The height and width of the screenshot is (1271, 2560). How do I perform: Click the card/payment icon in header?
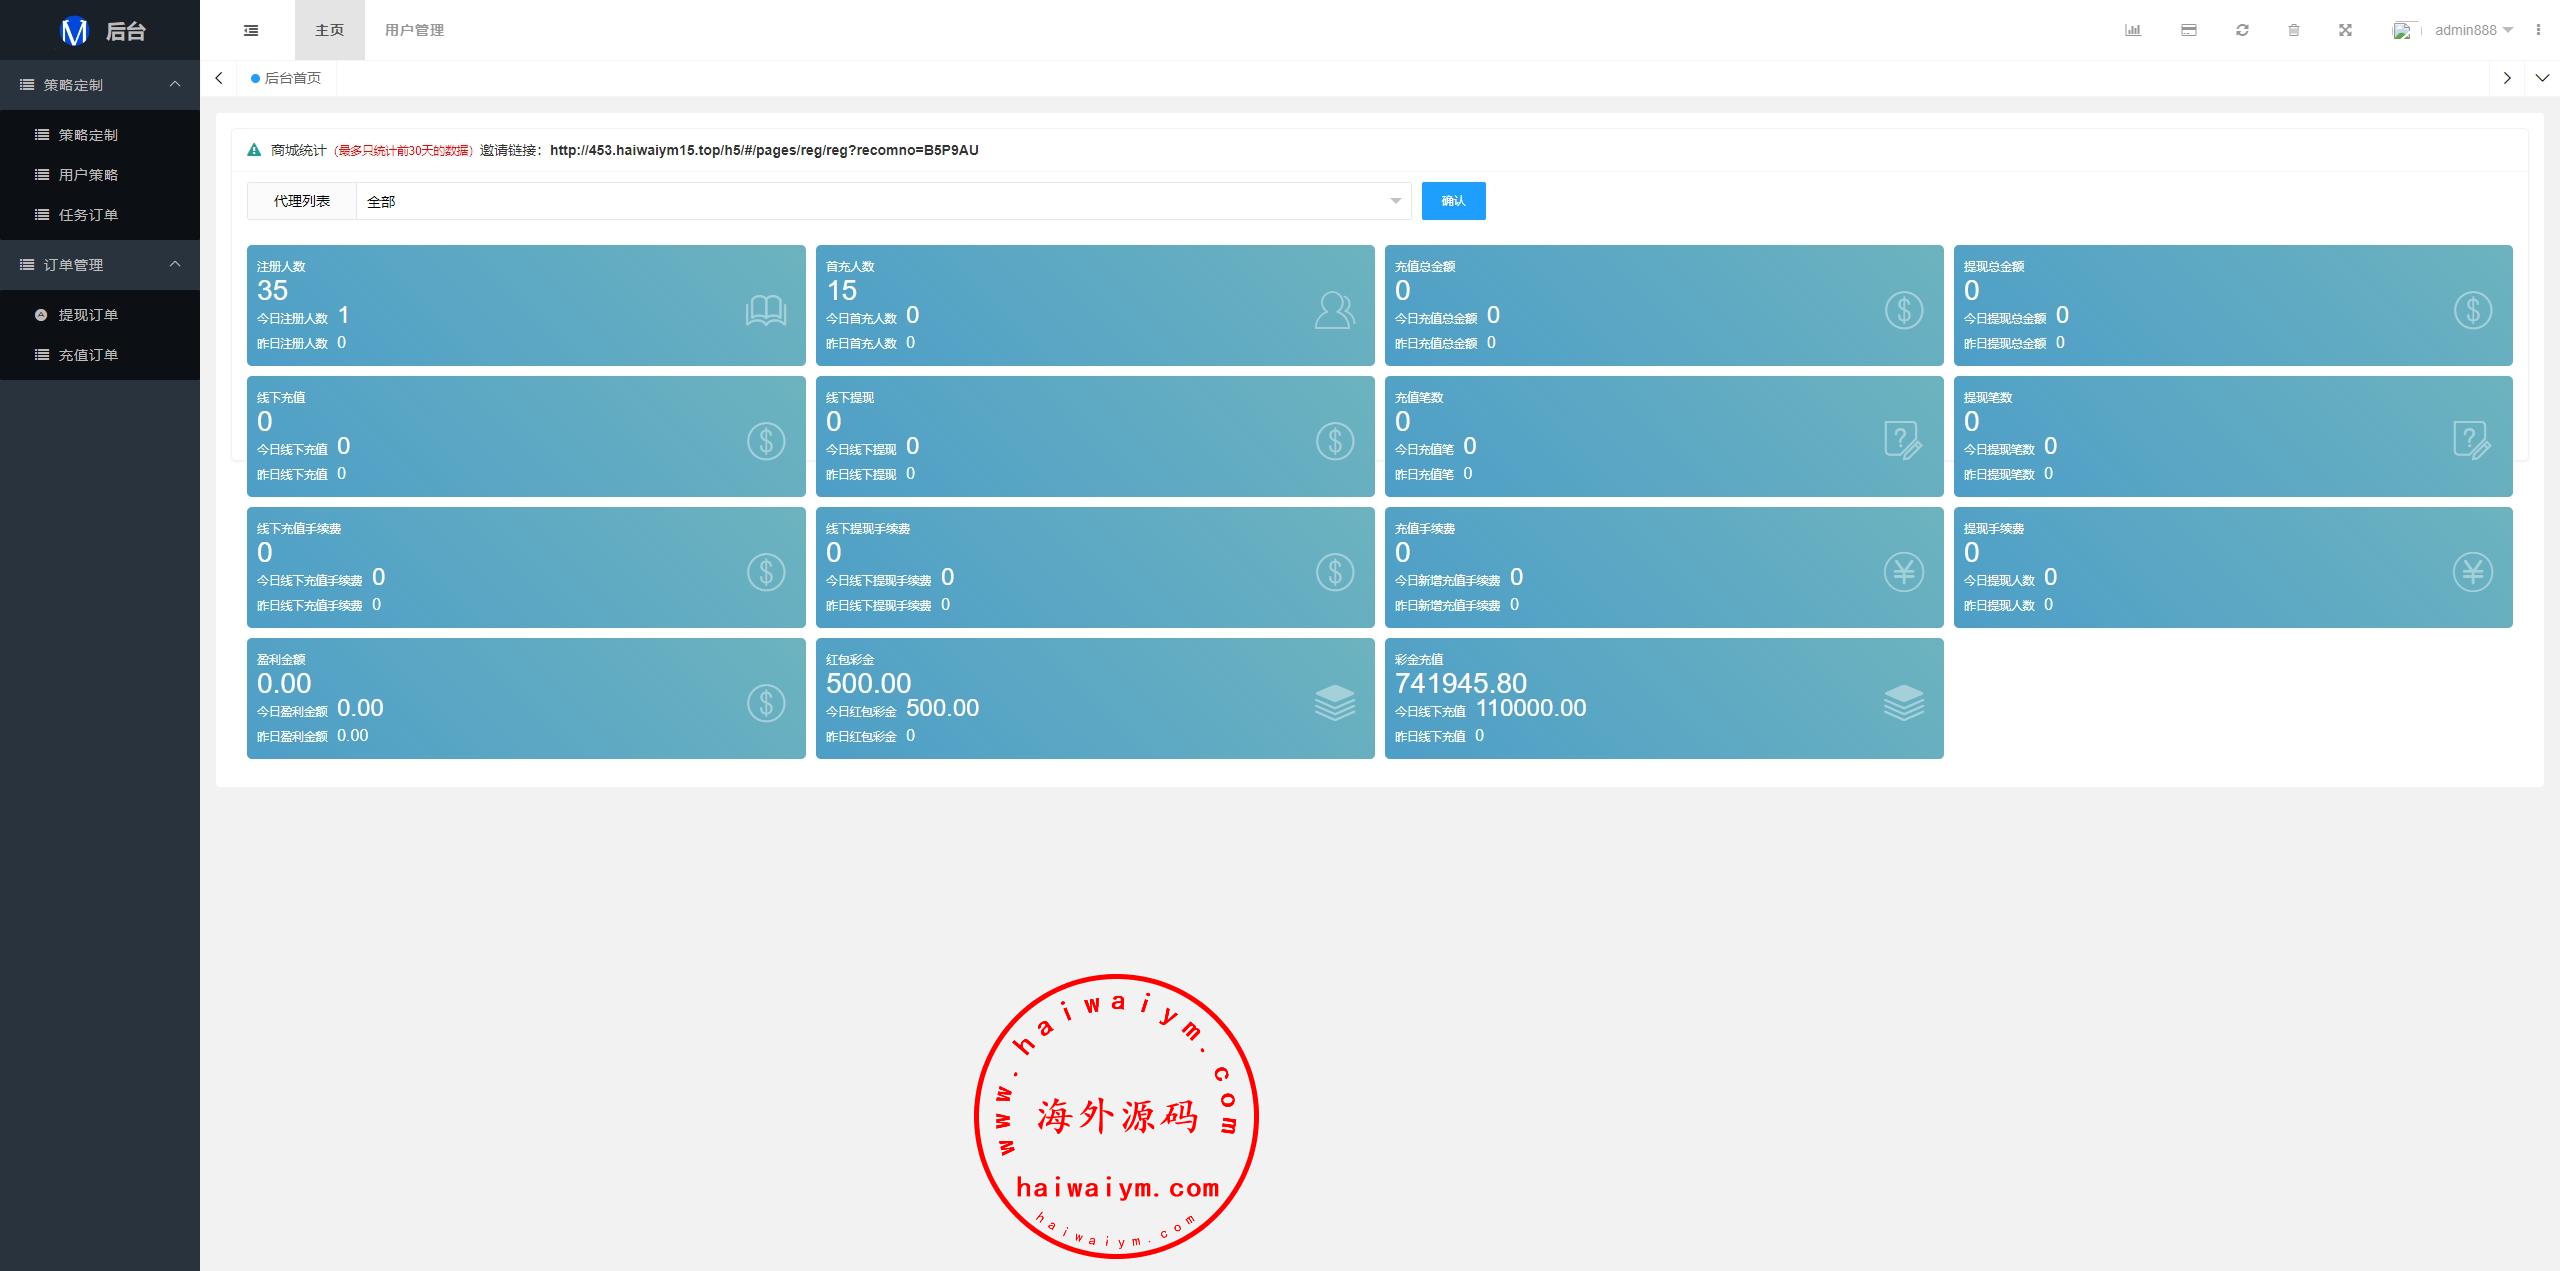pyautogui.click(x=2188, y=30)
